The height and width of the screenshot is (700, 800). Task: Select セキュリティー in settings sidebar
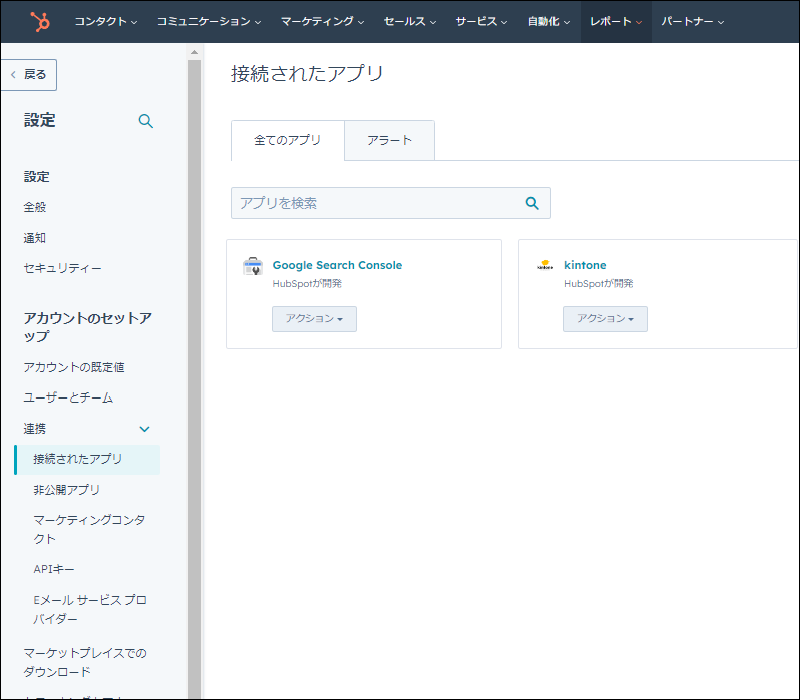[62, 268]
